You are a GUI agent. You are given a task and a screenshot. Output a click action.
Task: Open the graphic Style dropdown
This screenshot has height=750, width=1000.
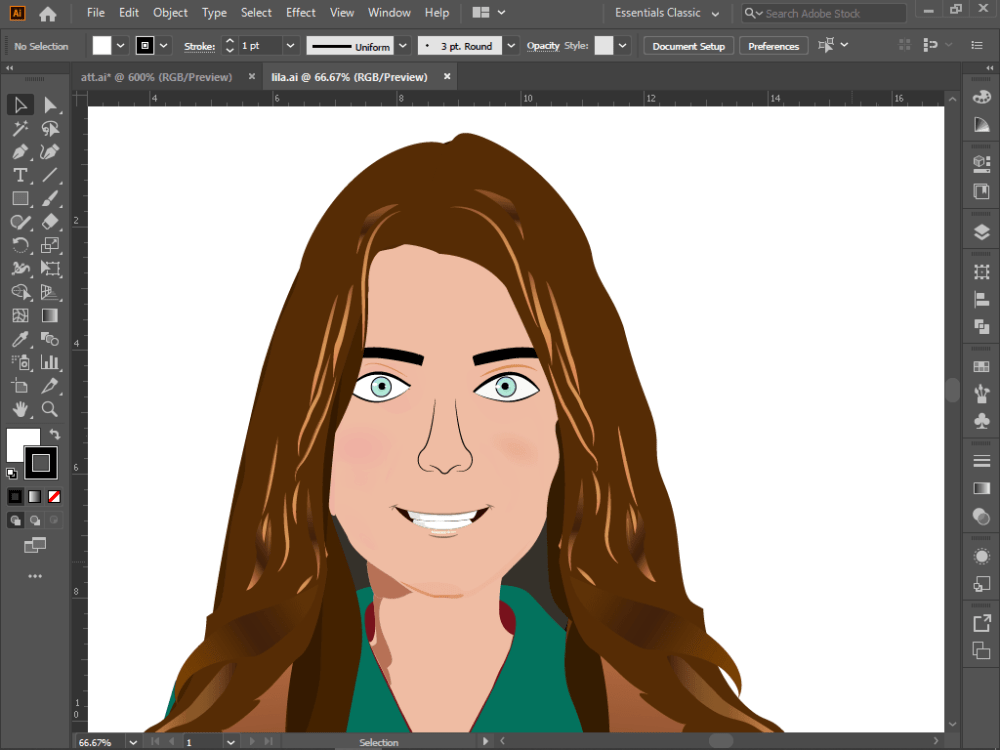tap(622, 46)
